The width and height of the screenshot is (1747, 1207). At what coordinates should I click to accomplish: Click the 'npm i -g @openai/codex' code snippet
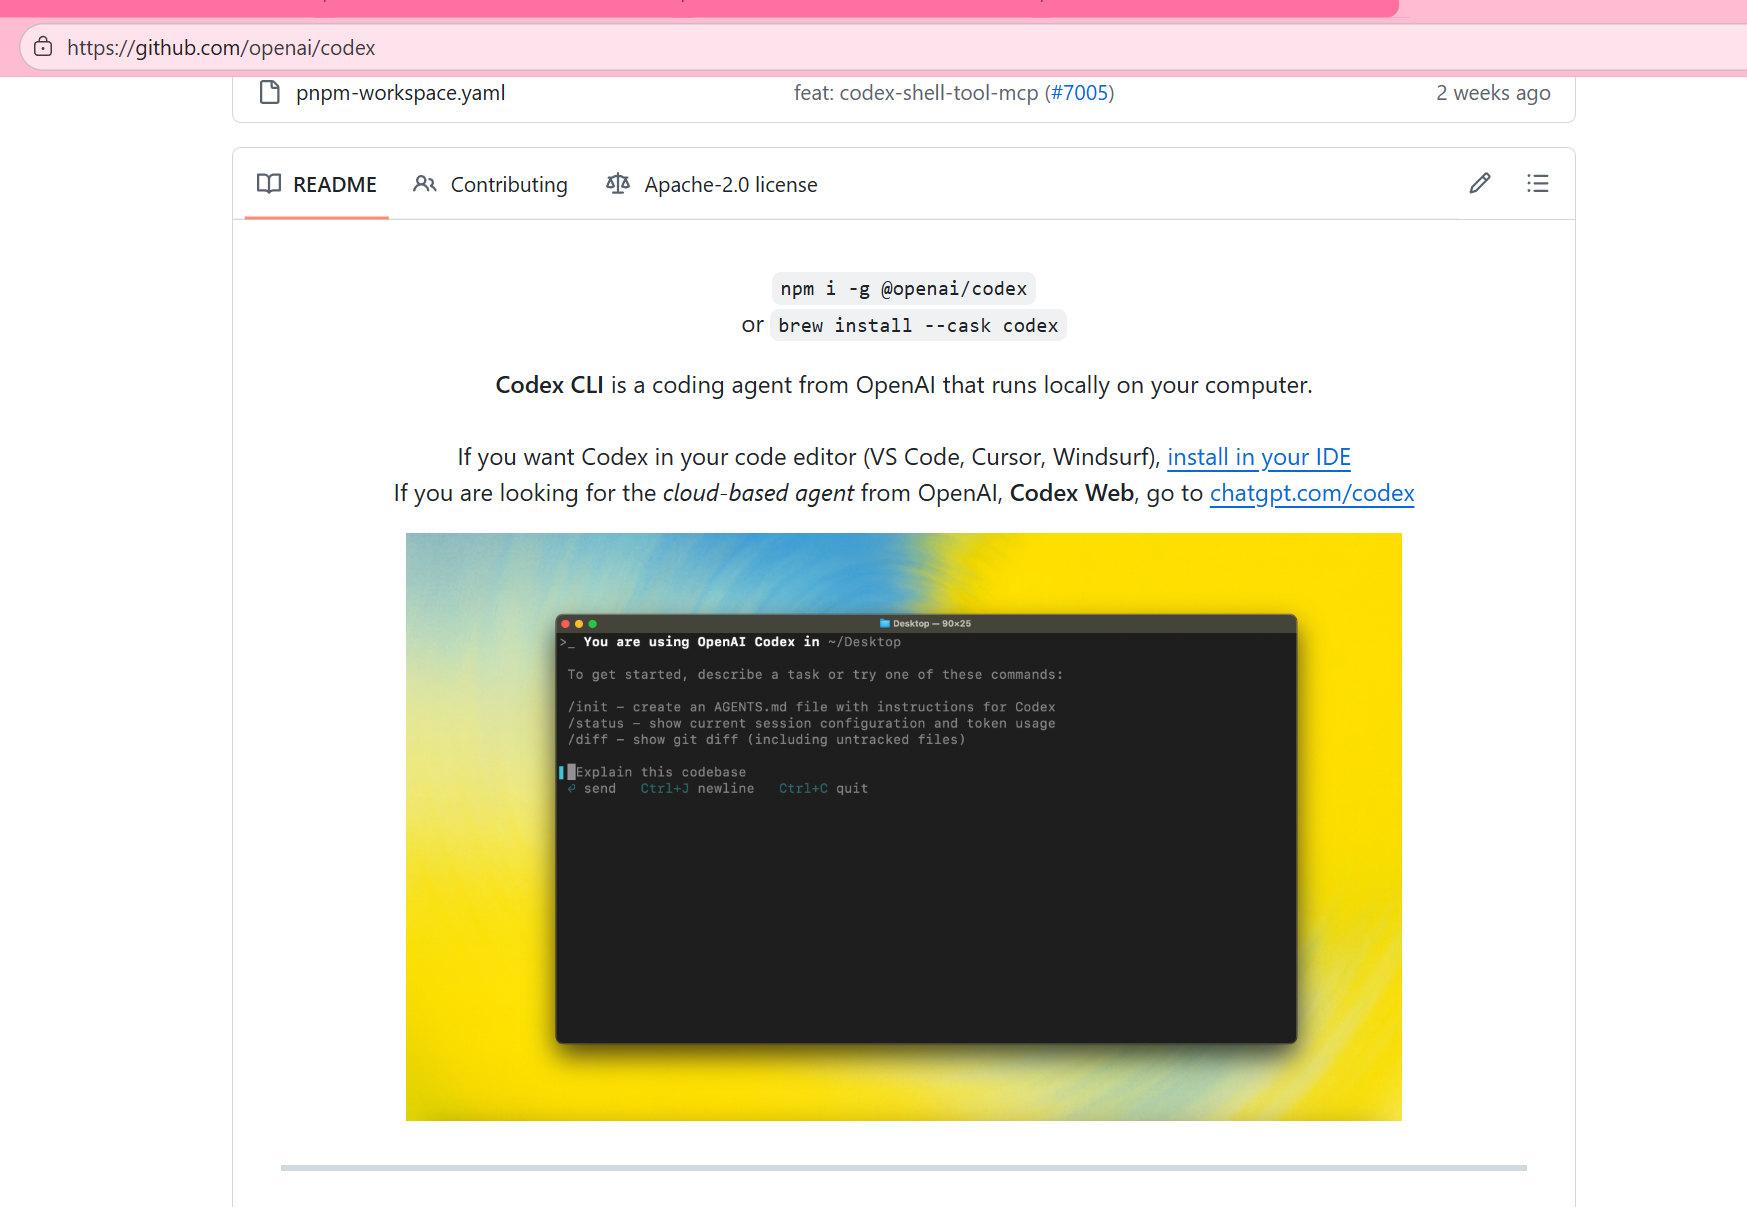coord(904,289)
